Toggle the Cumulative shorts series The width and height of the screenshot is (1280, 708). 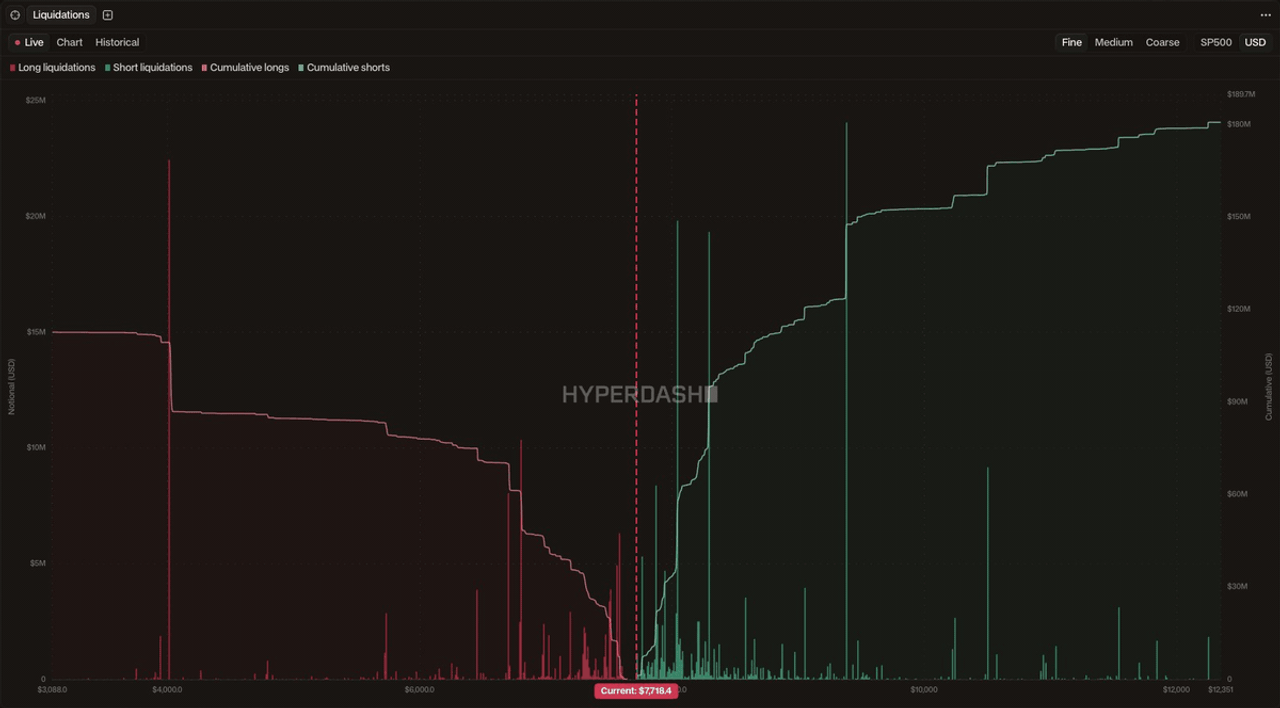coord(344,68)
